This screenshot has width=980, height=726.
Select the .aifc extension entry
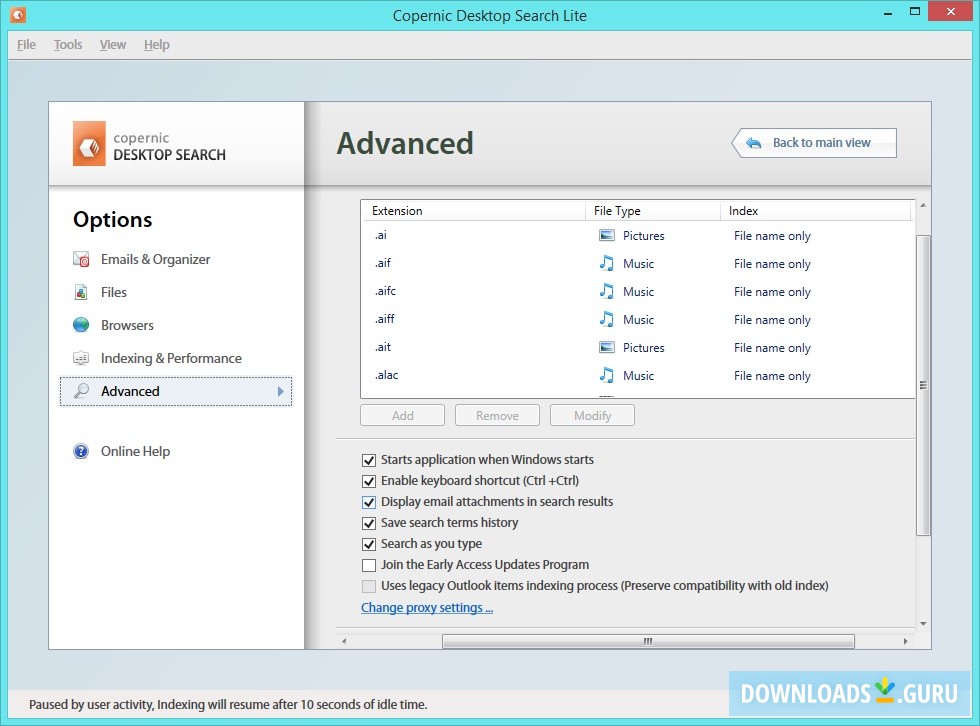[638, 291]
